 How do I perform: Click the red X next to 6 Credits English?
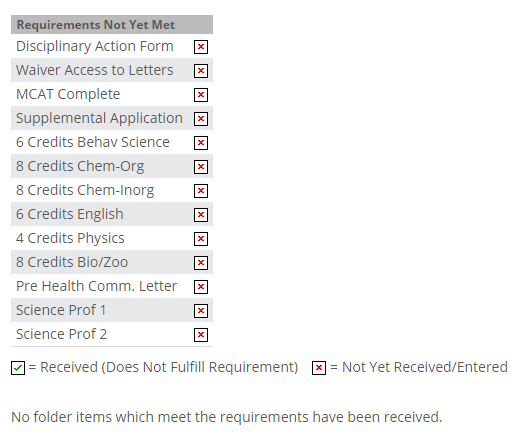(x=201, y=215)
